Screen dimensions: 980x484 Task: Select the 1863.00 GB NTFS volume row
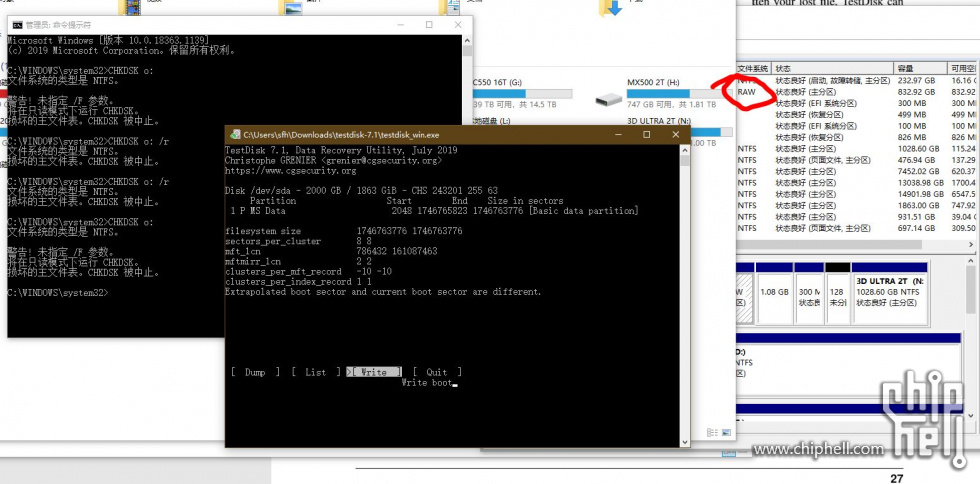coord(856,205)
